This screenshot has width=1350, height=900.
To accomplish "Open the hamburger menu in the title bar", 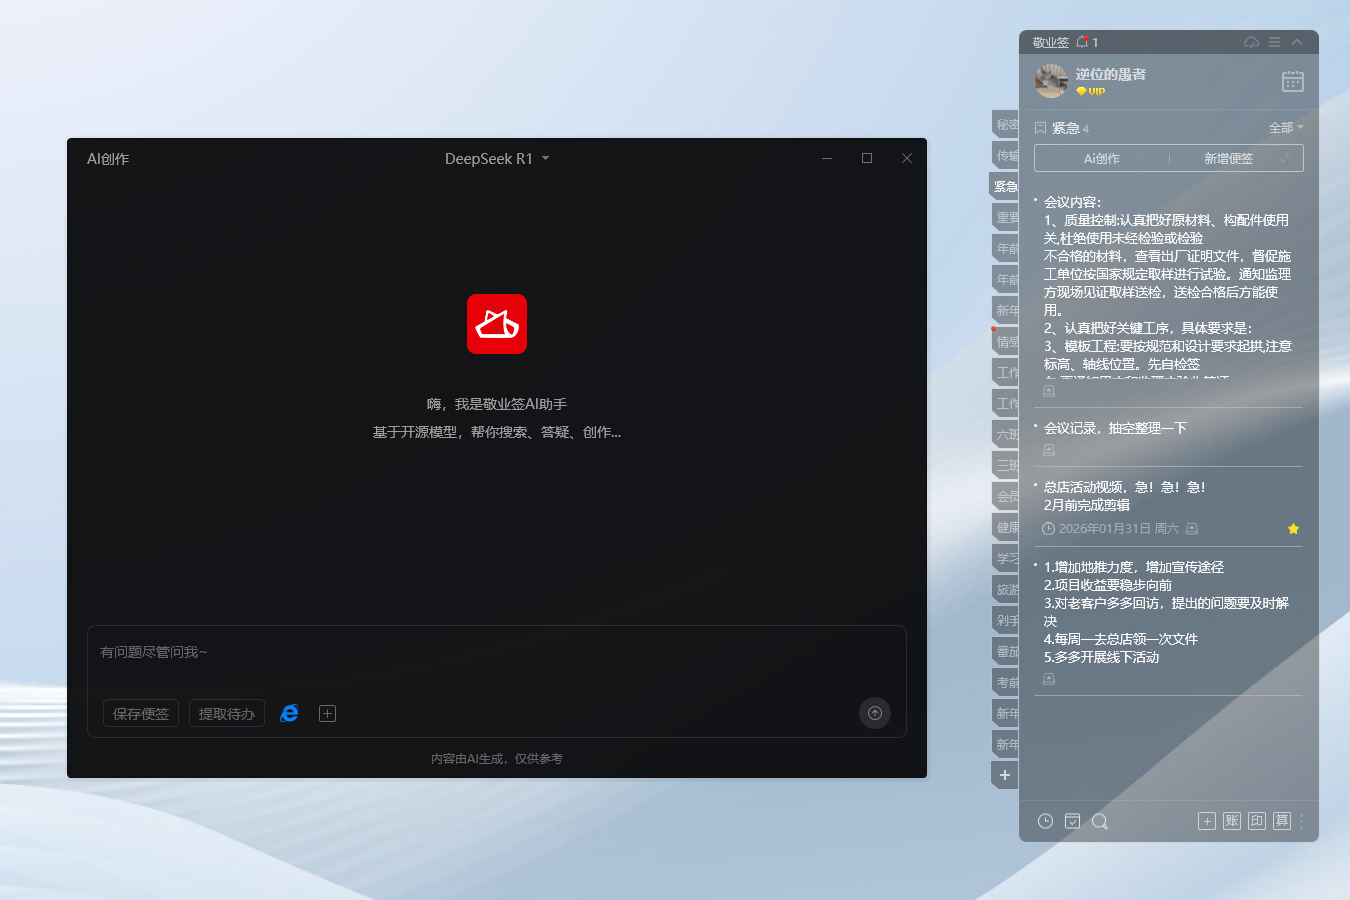I will pos(1274,42).
